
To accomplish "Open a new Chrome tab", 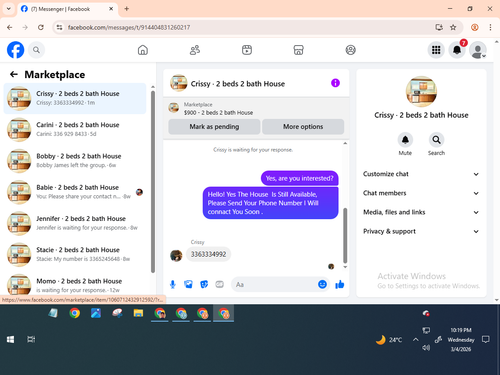I will [127, 9].
